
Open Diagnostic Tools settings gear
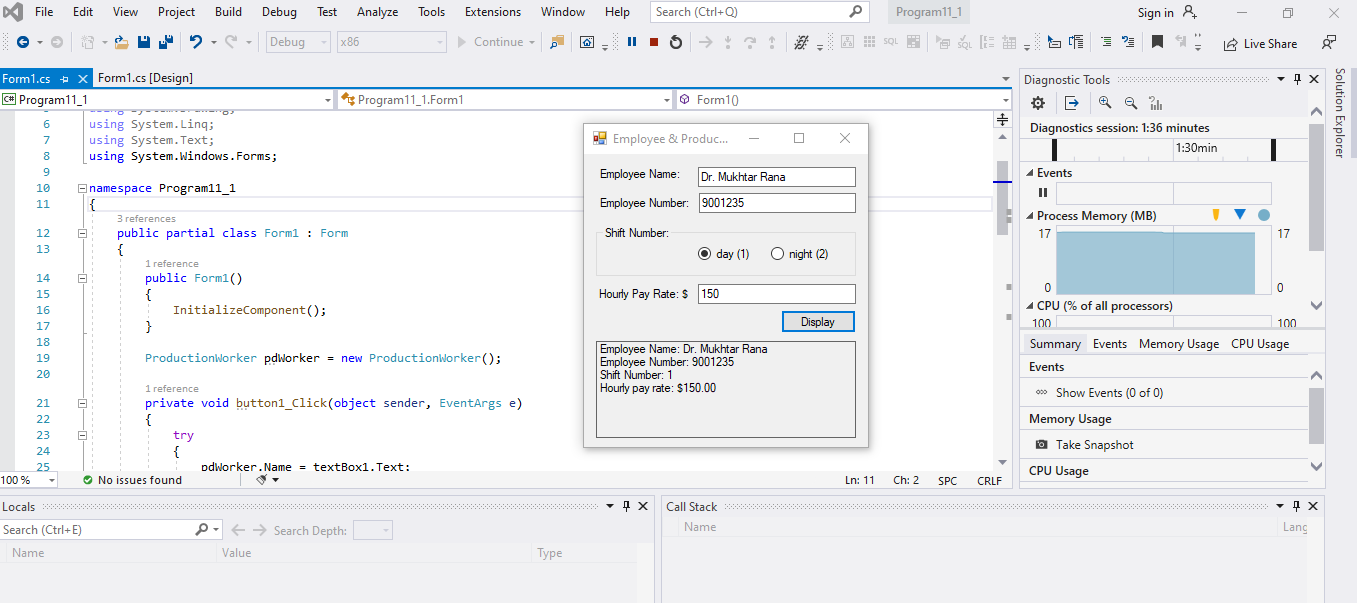tap(1038, 103)
